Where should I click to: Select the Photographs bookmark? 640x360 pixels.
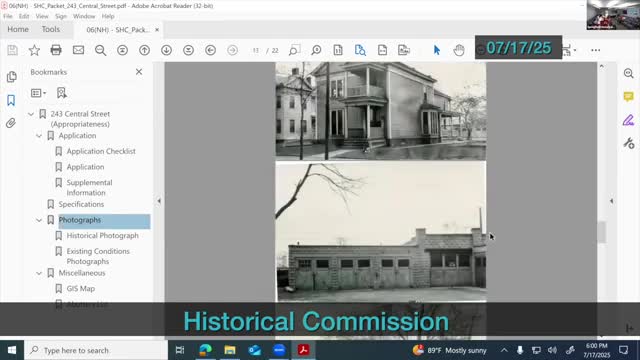pos(80,220)
